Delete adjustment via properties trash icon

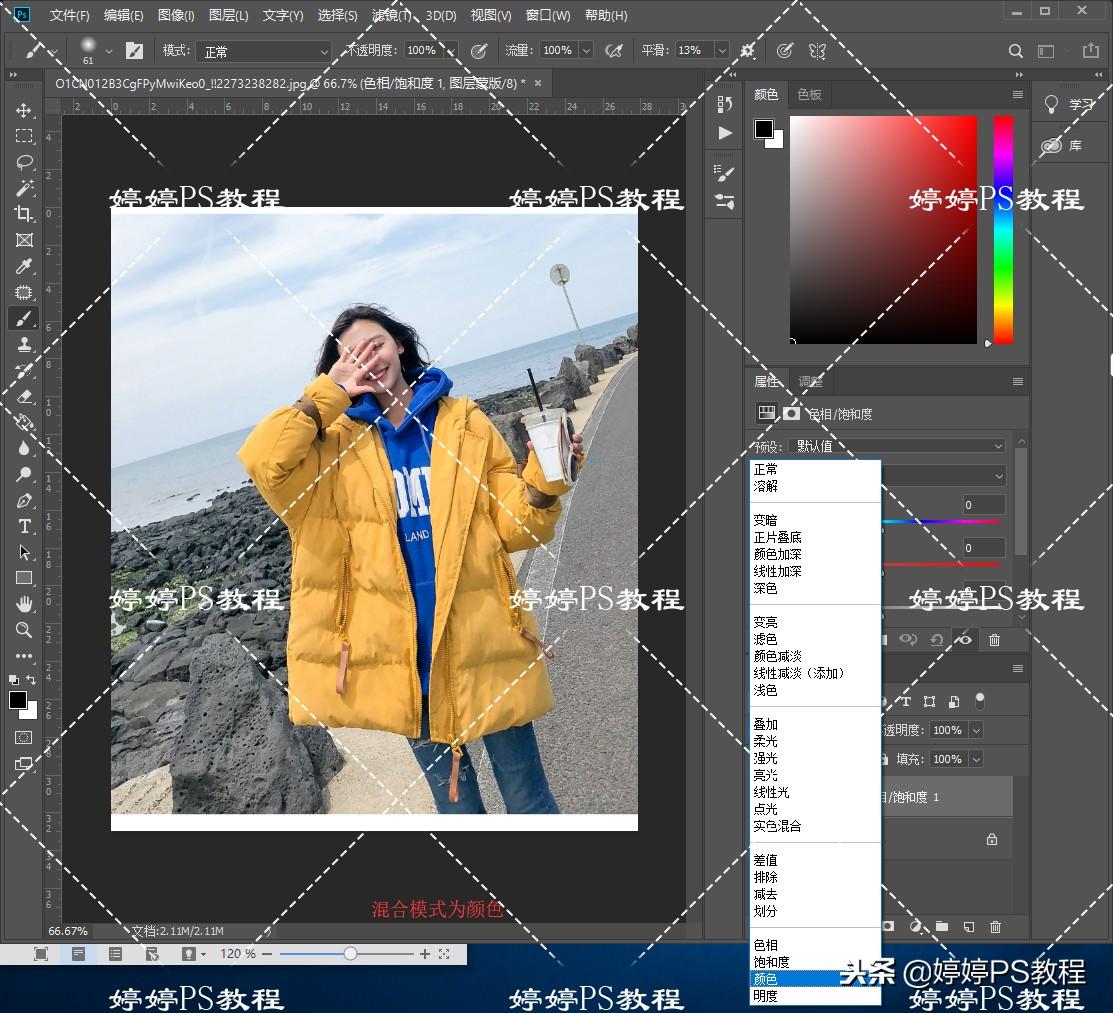click(994, 640)
